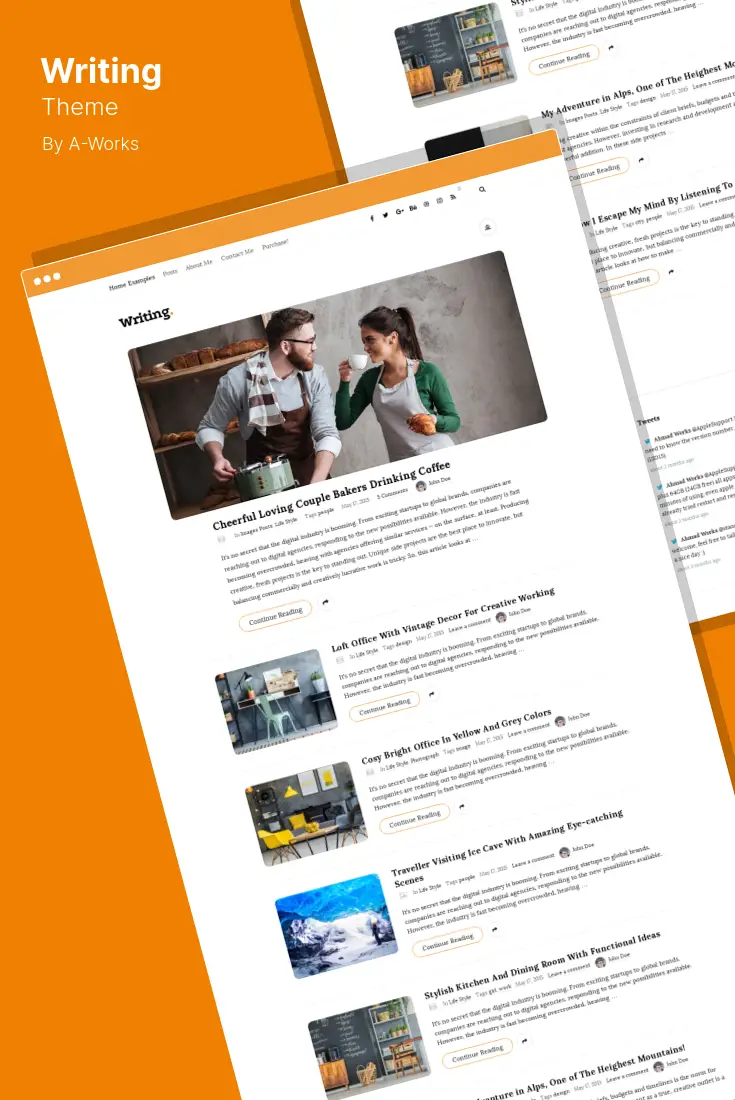The image size is (735, 1100).
Task: Open the Twitter social icon in header
Action: coord(385,215)
